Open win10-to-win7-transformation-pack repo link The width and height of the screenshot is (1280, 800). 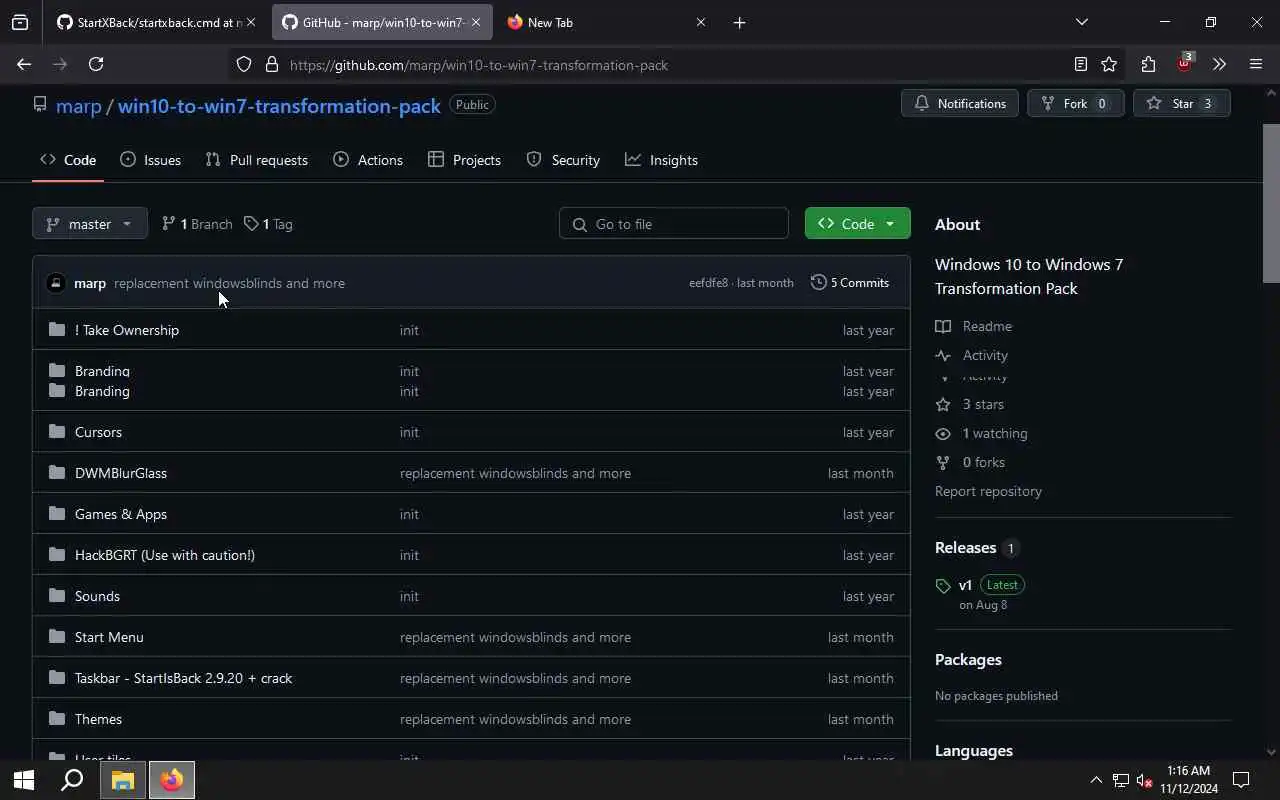click(279, 106)
